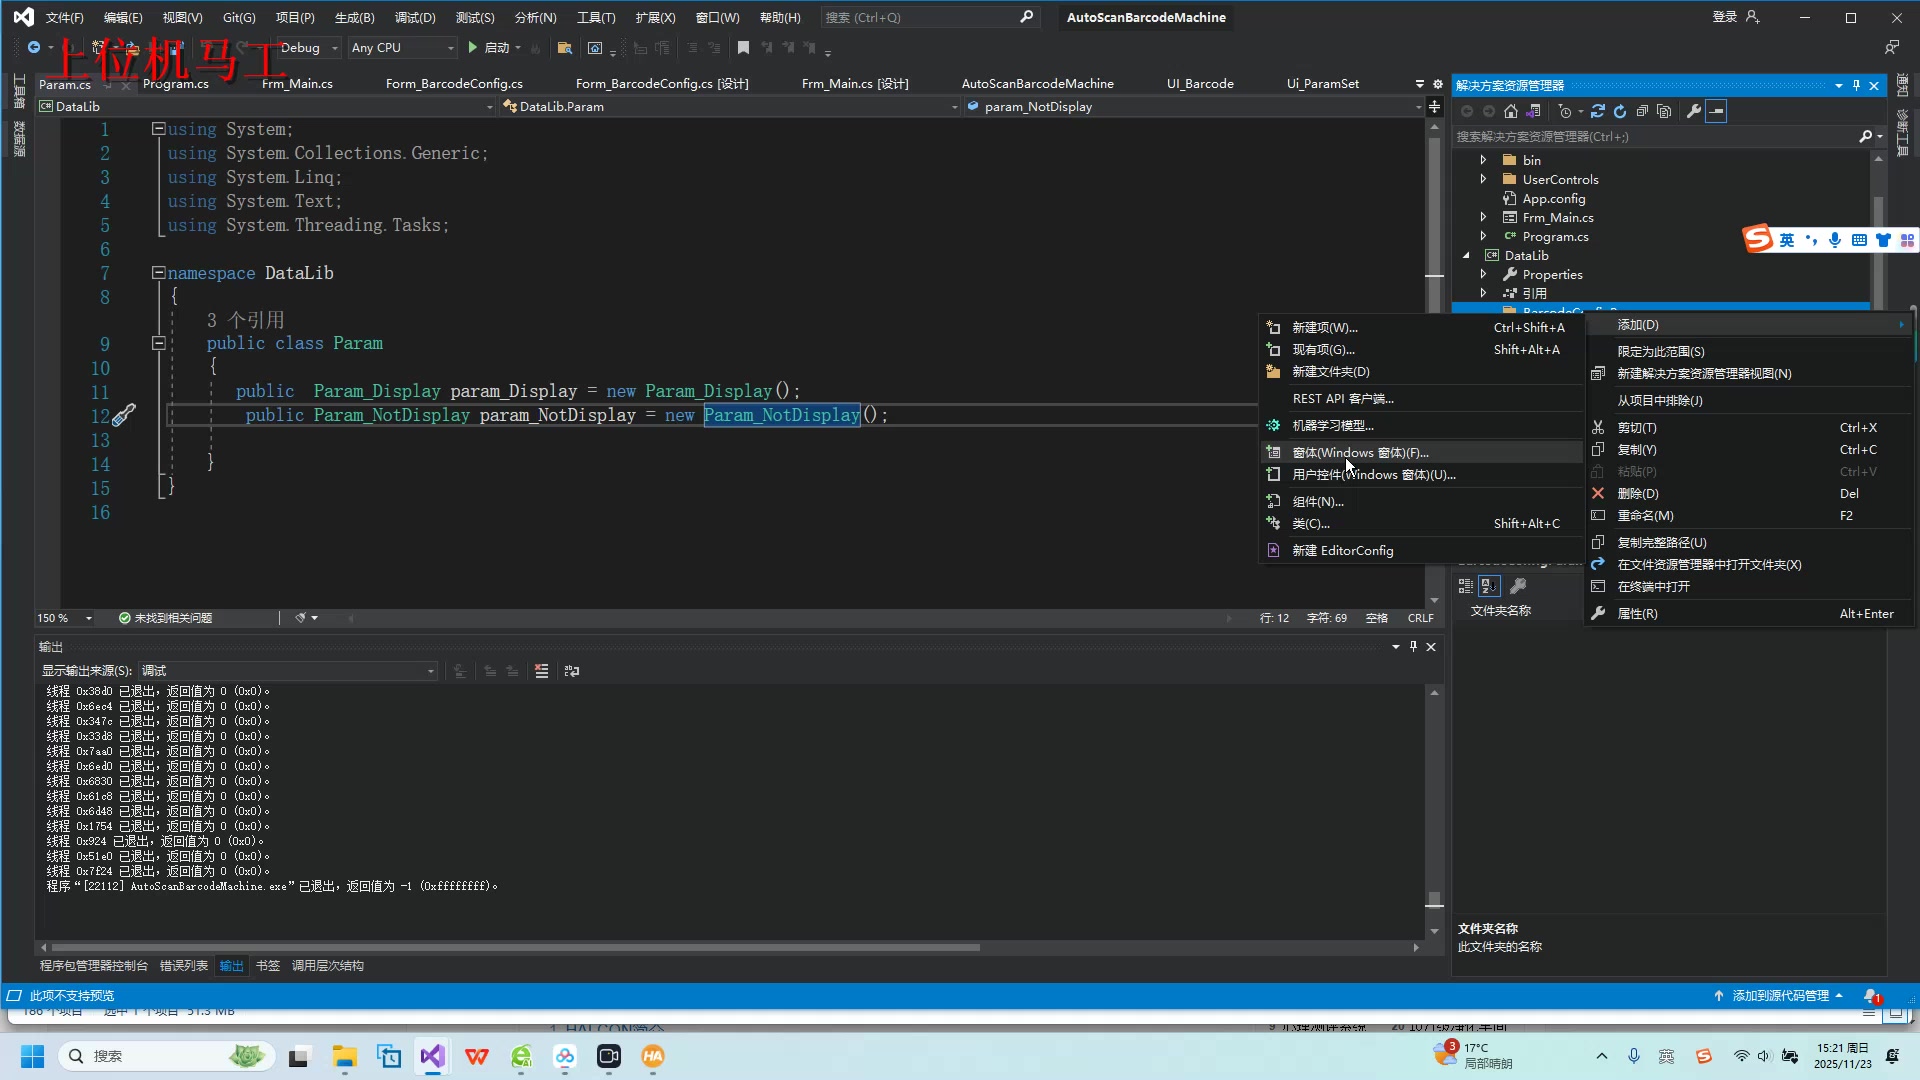This screenshot has height=1080, width=1920.
Task: Collapse the namespace DataLib code block
Action: tap(158, 272)
